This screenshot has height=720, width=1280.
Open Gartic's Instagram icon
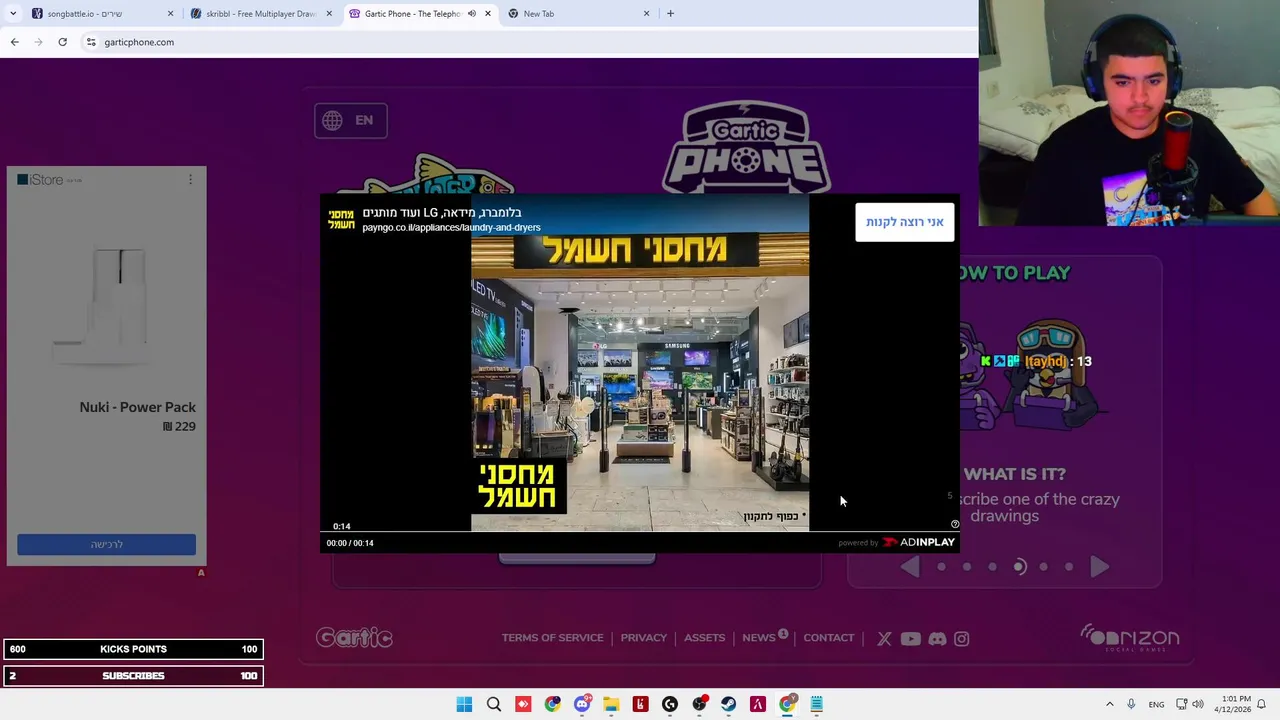point(961,639)
